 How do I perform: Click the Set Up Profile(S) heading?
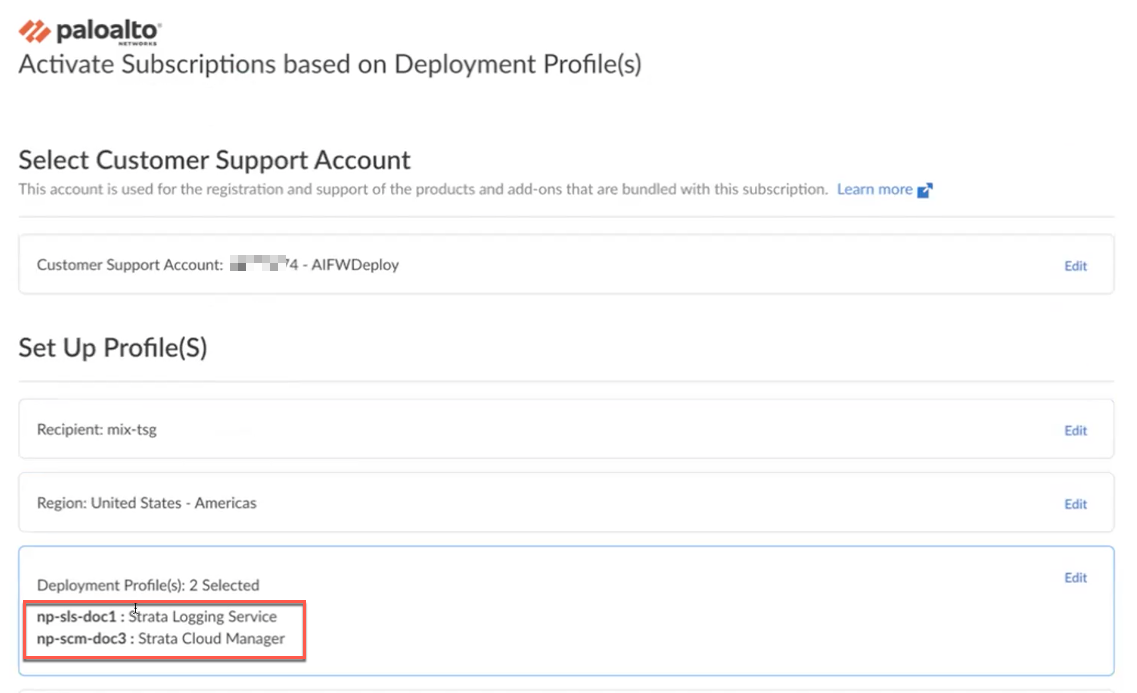(112, 348)
